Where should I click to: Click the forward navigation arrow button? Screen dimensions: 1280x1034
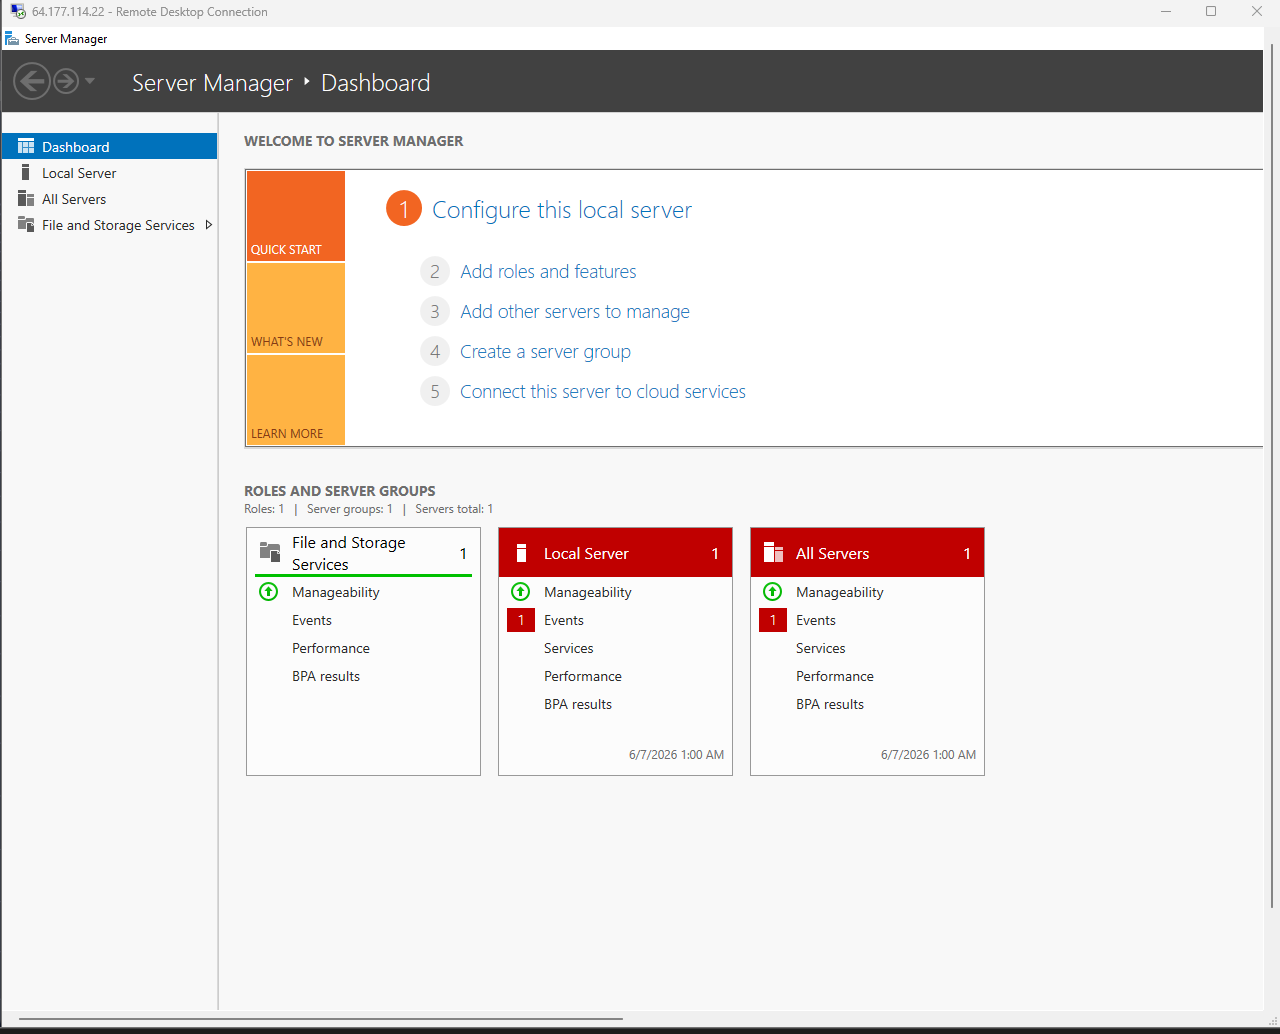coord(66,81)
